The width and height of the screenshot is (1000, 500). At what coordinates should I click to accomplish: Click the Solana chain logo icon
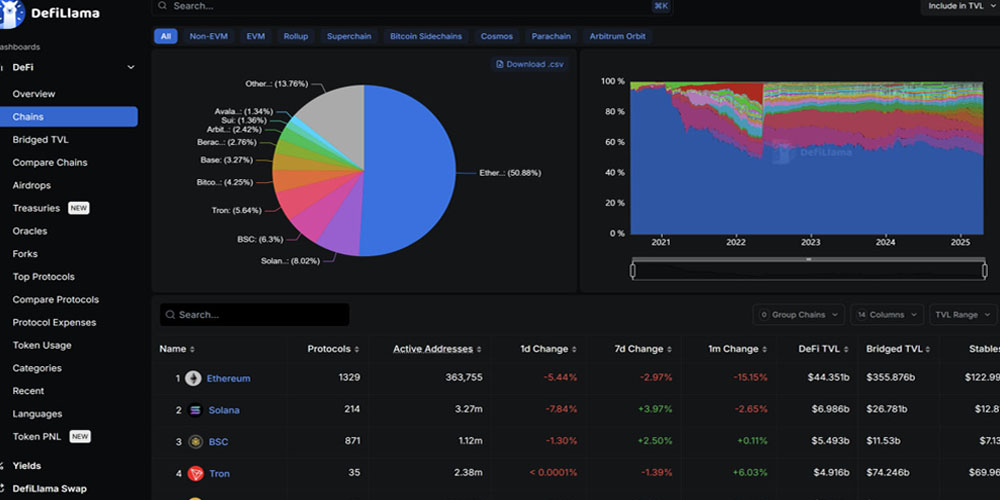coord(193,410)
